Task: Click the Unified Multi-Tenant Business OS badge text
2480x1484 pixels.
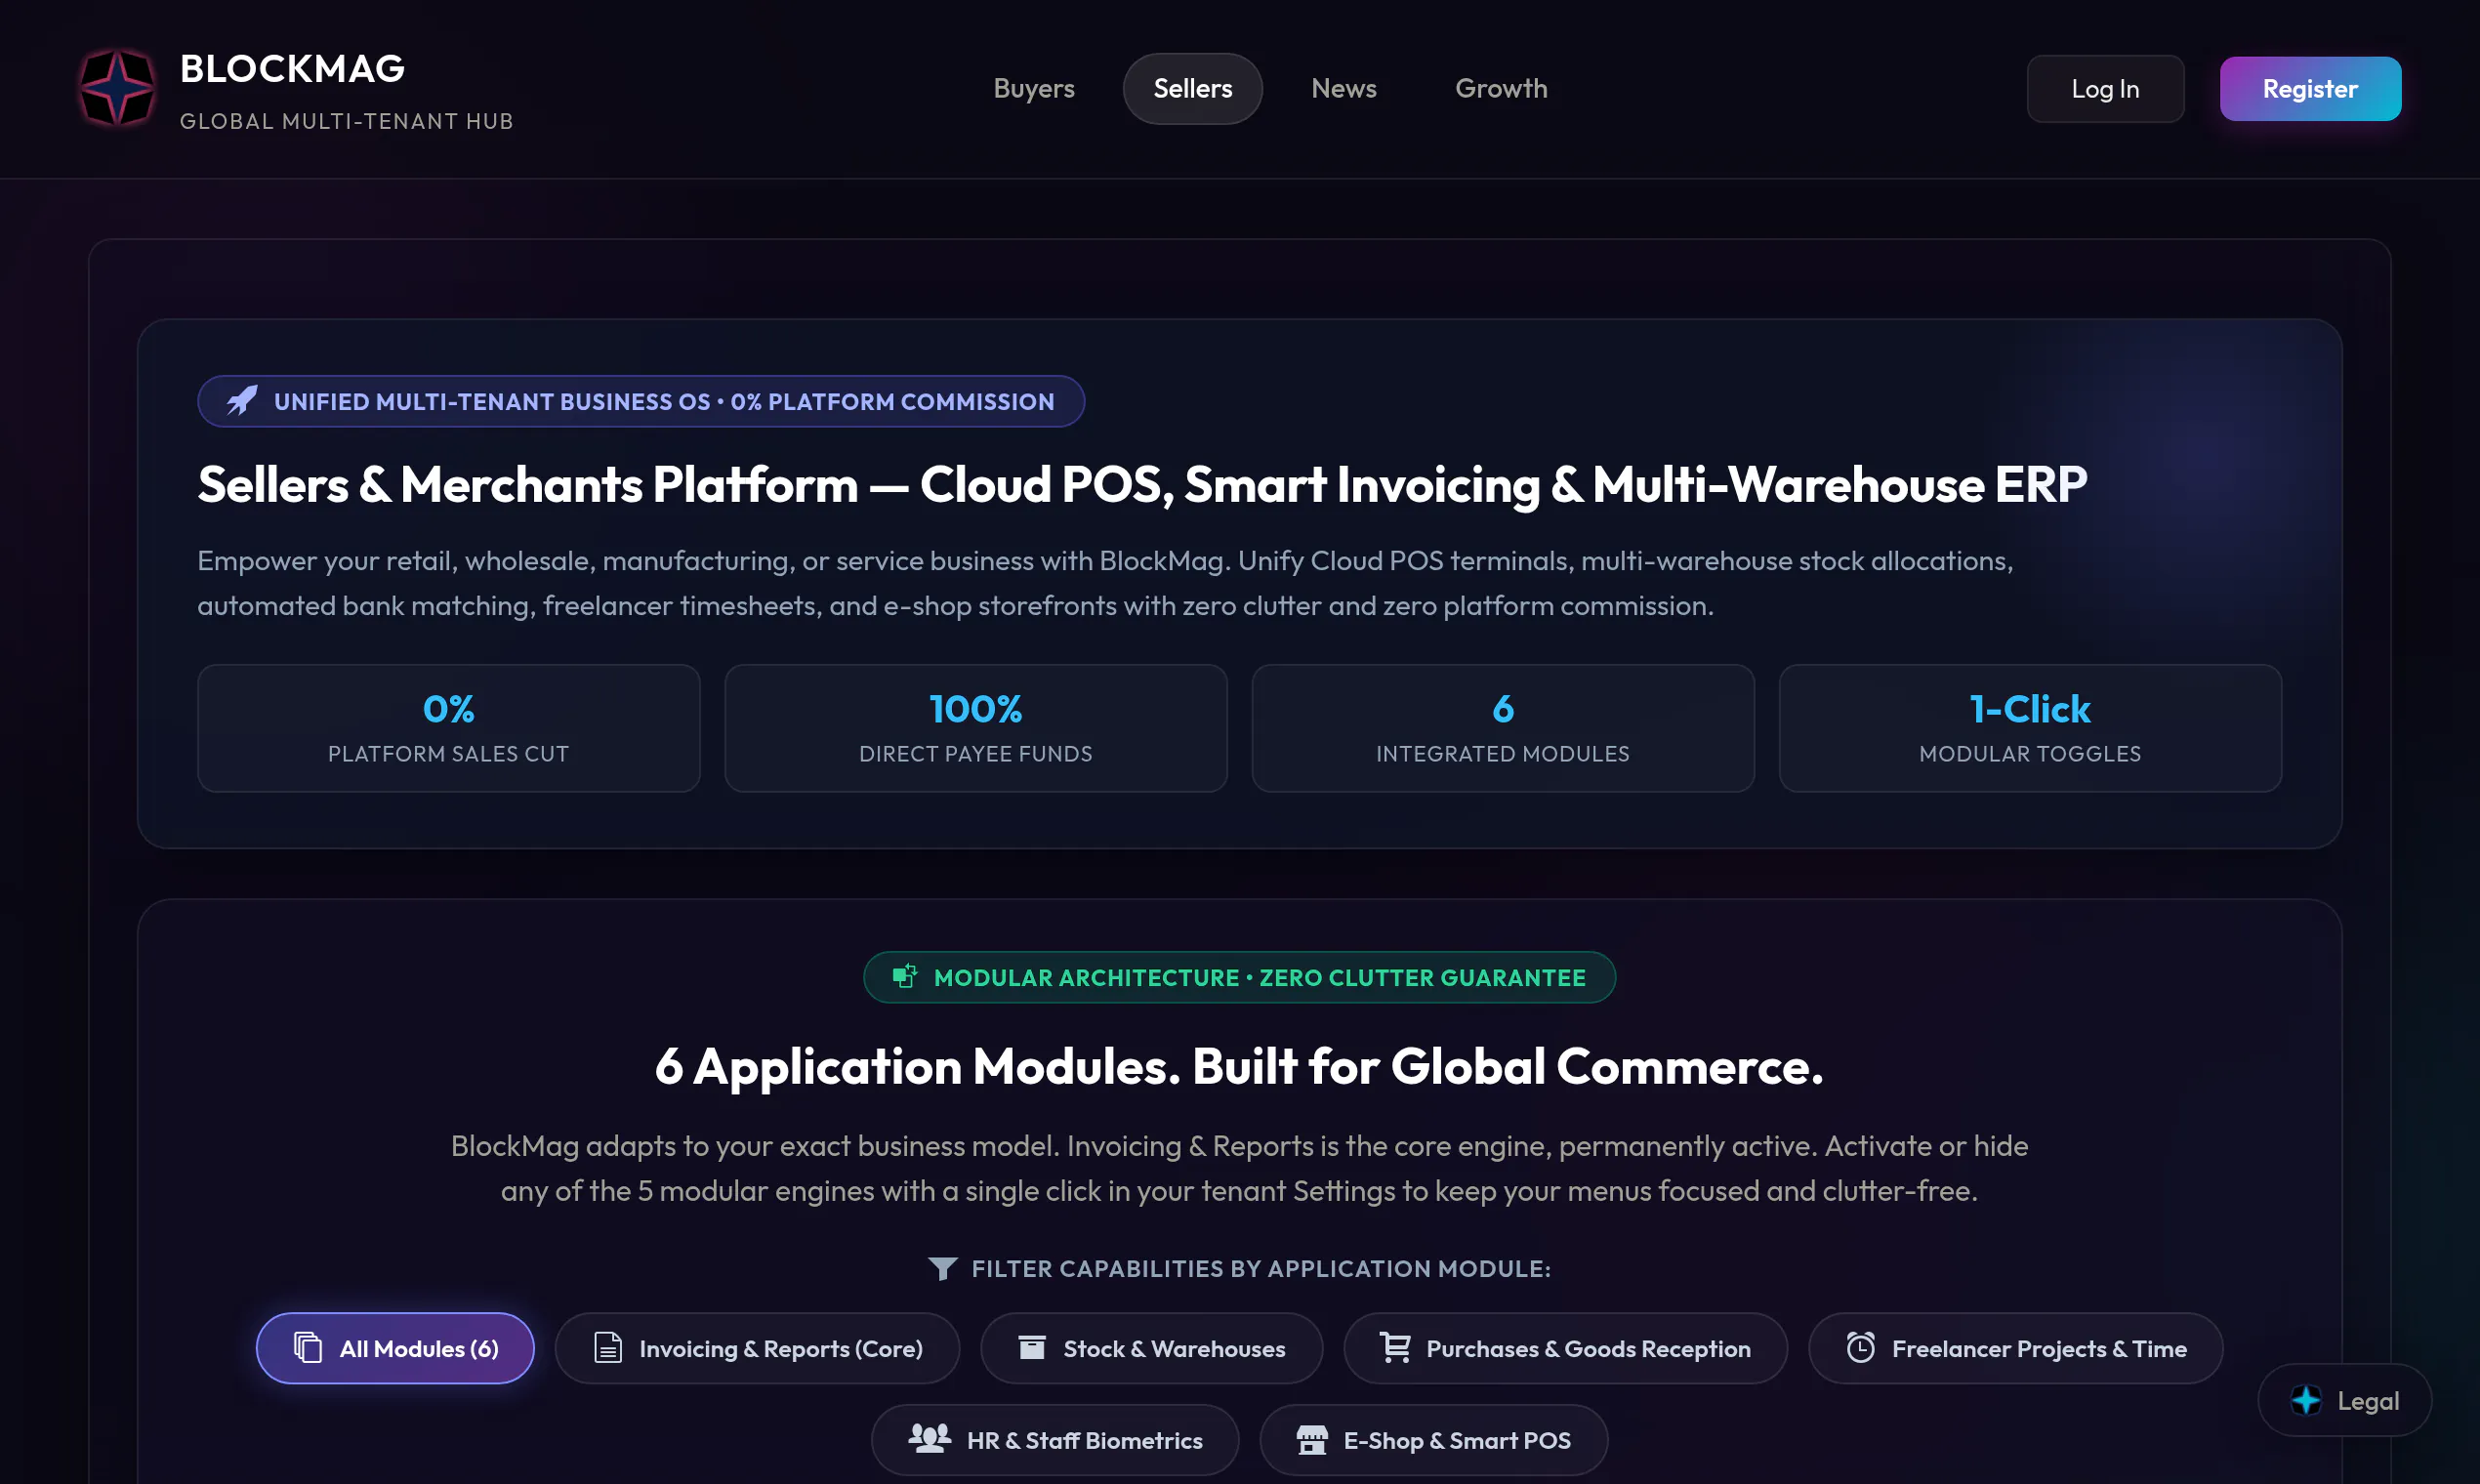Action: coord(664,401)
